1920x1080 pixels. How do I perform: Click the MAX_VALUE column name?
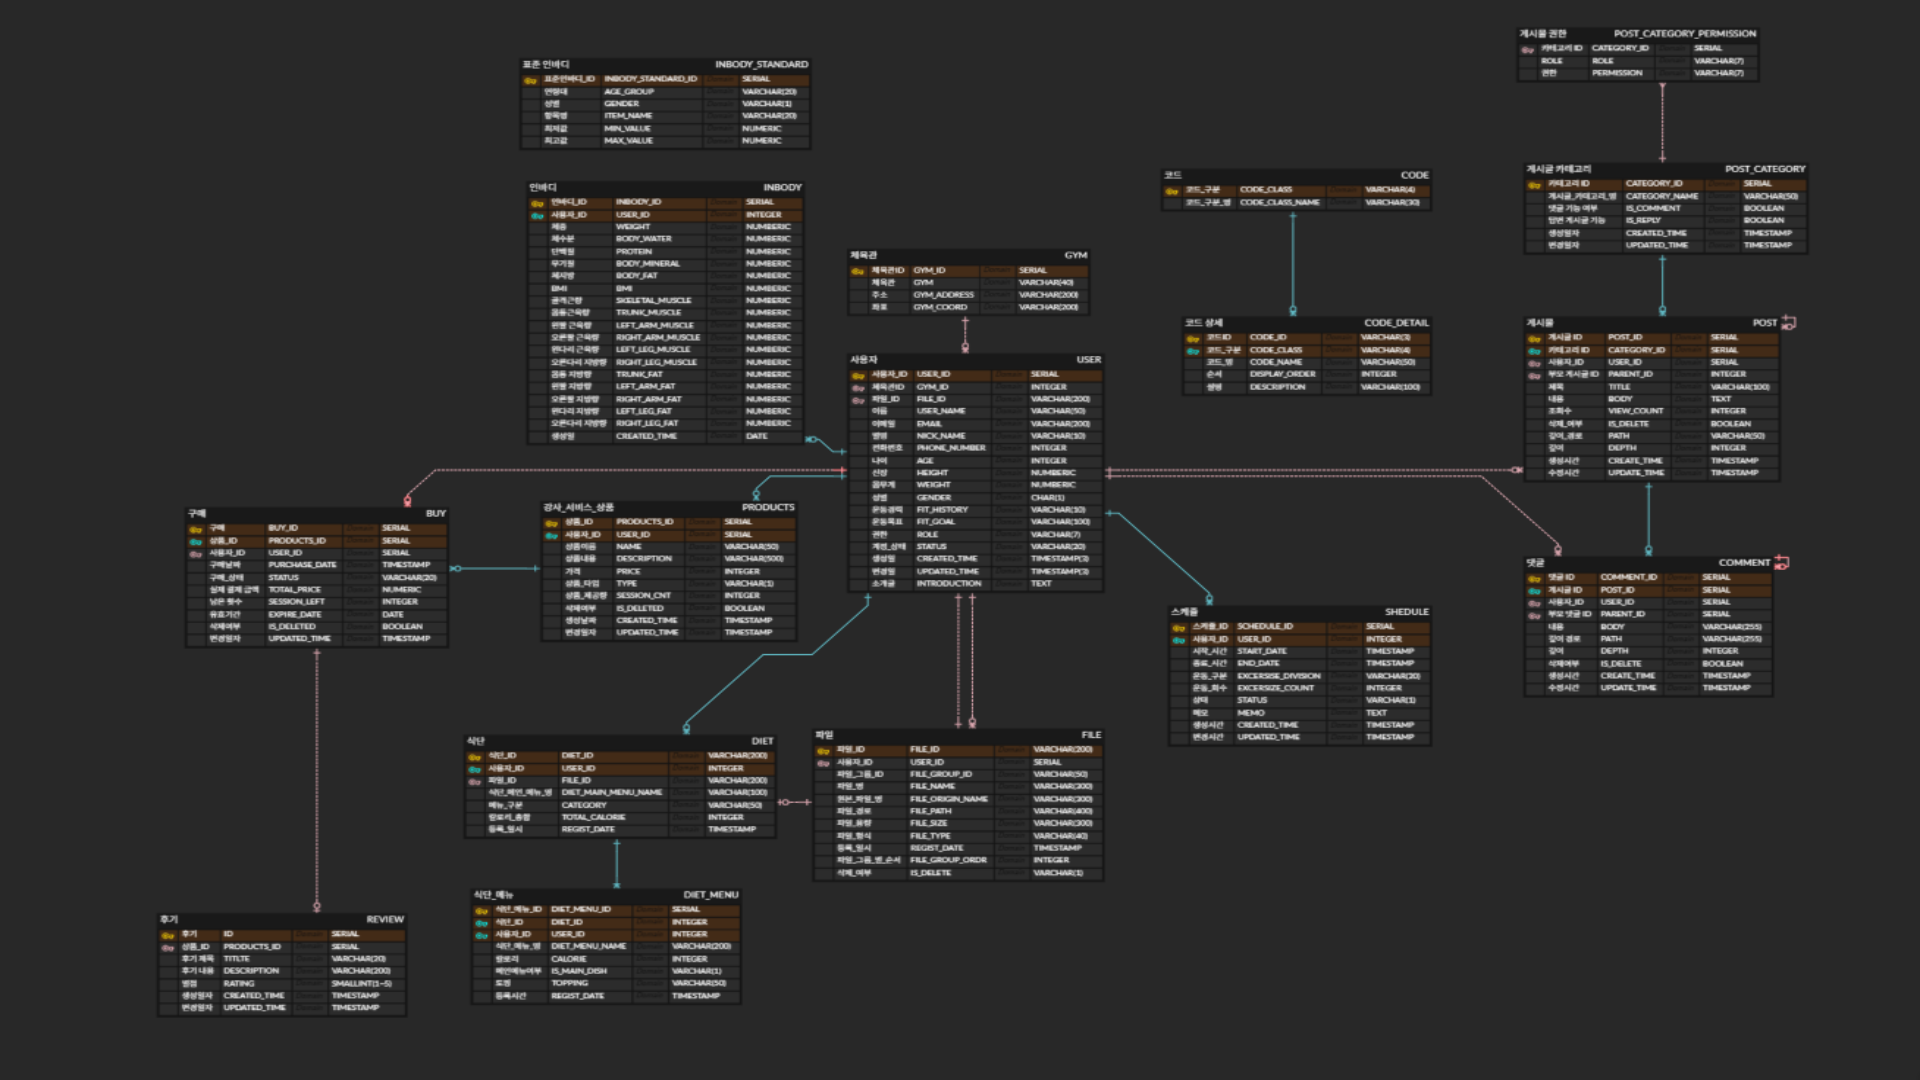point(628,141)
